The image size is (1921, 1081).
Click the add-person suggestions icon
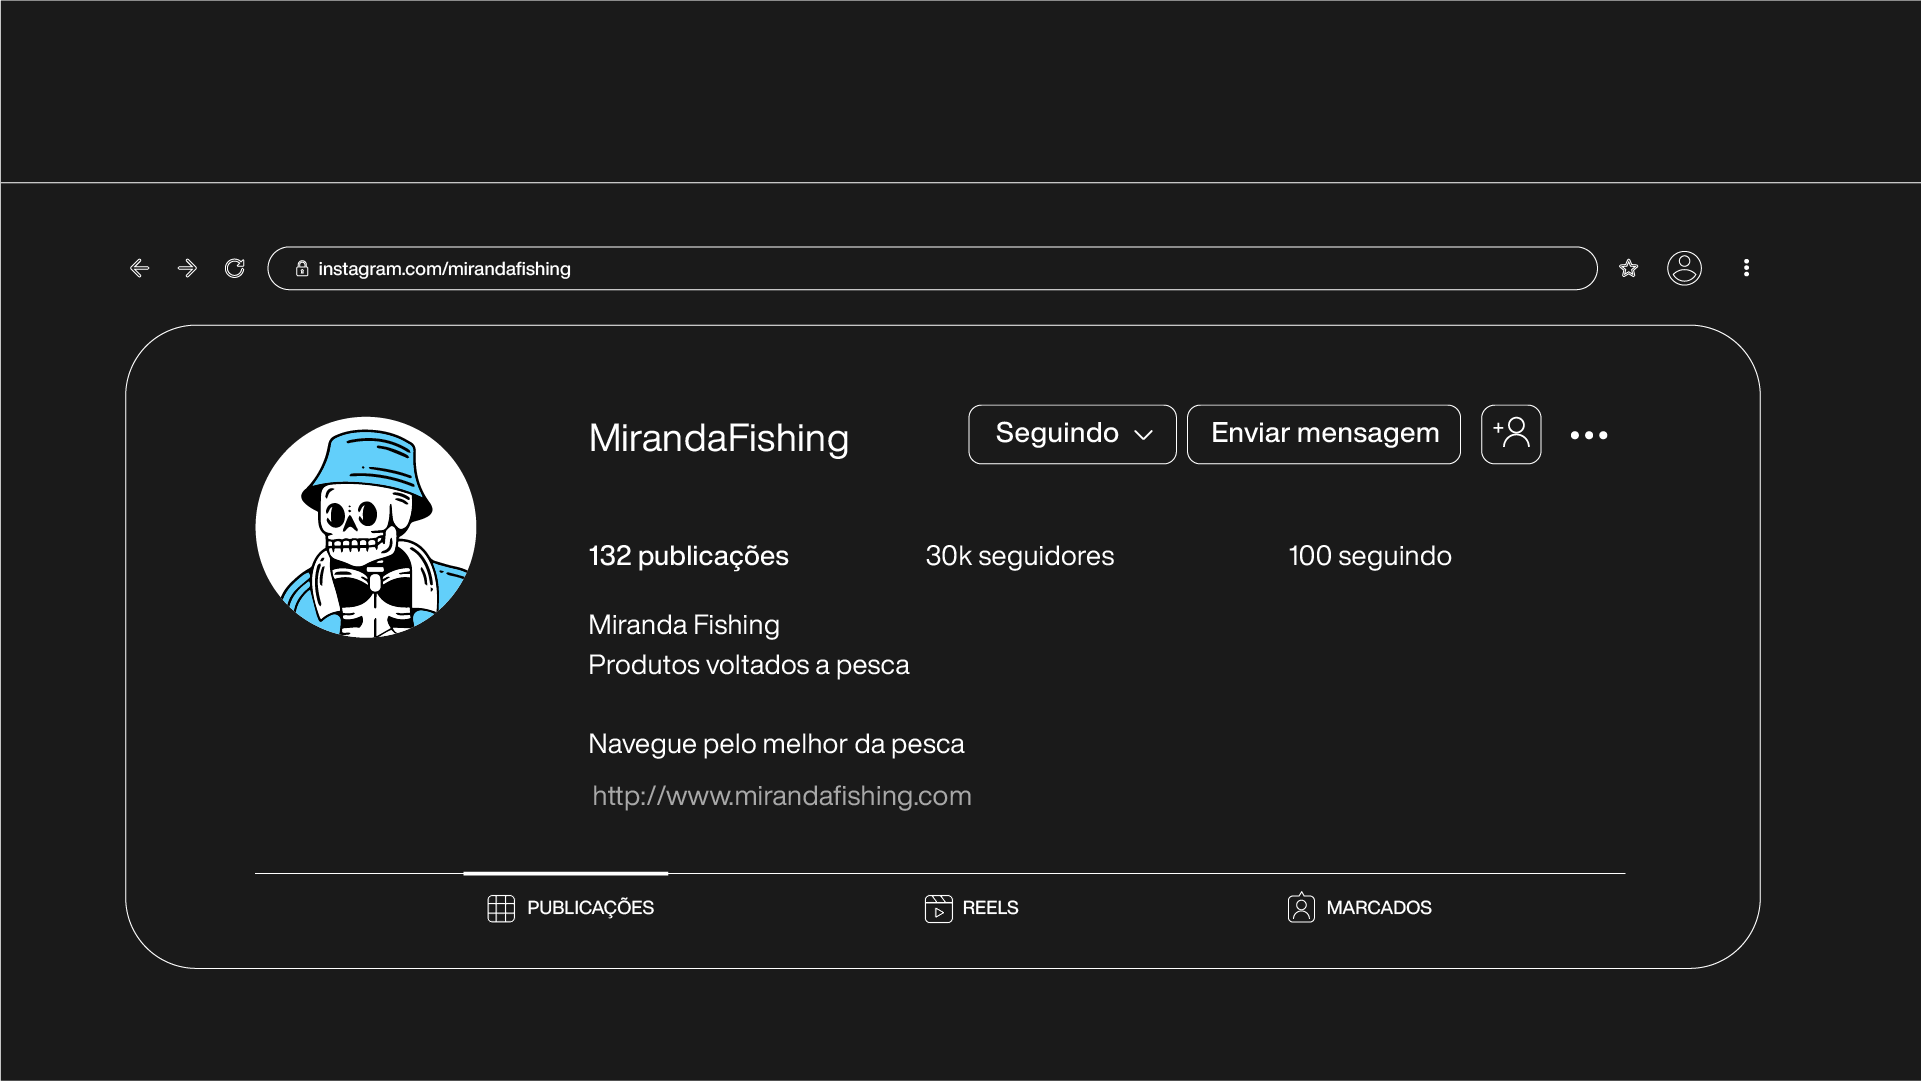click(x=1511, y=434)
